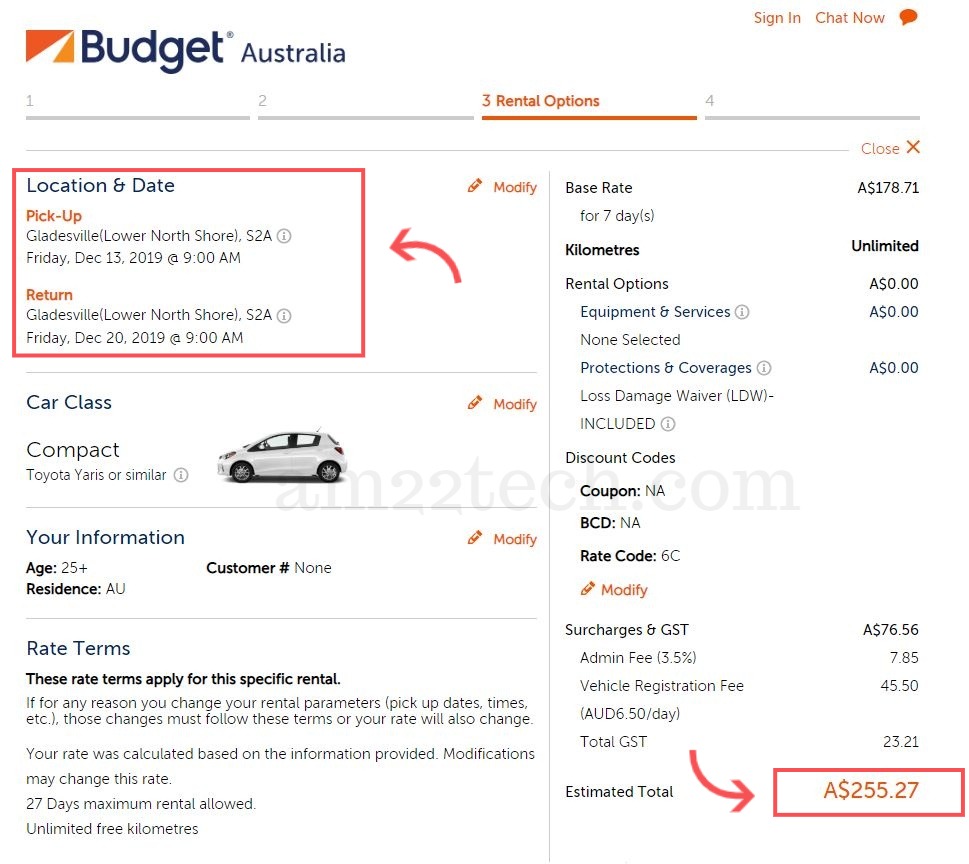
Task: Click the Sign In link
Action: [777, 18]
